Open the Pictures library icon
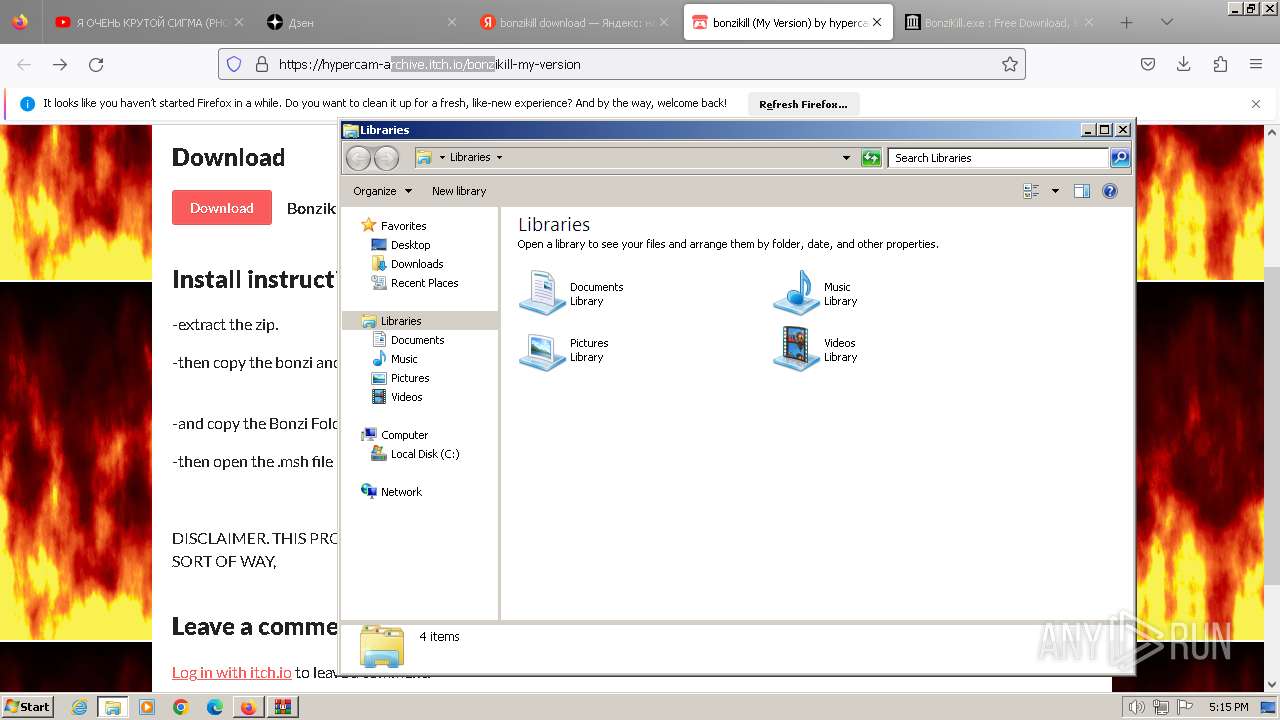This screenshot has width=1280, height=720. [543, 349]
